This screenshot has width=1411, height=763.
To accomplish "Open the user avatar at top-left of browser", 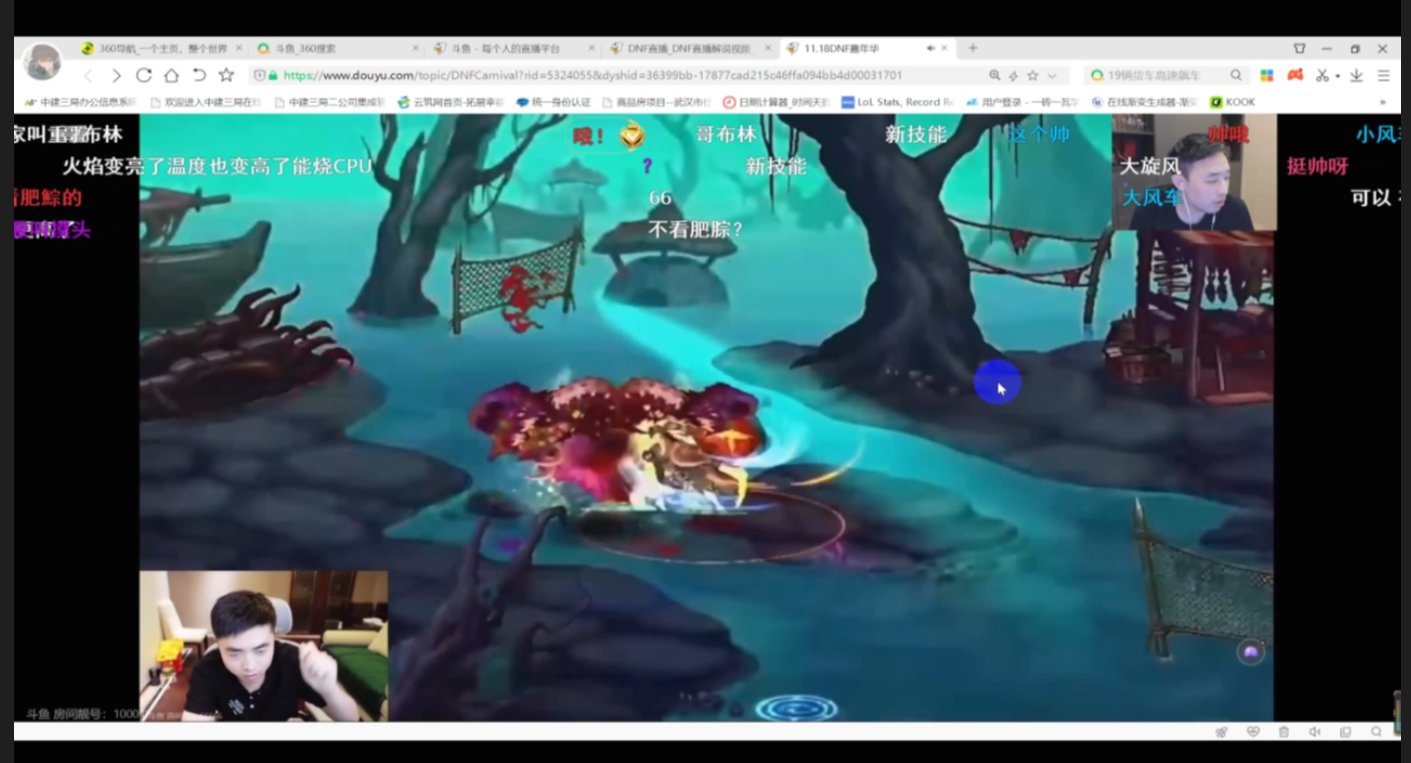I will [42, 62].
